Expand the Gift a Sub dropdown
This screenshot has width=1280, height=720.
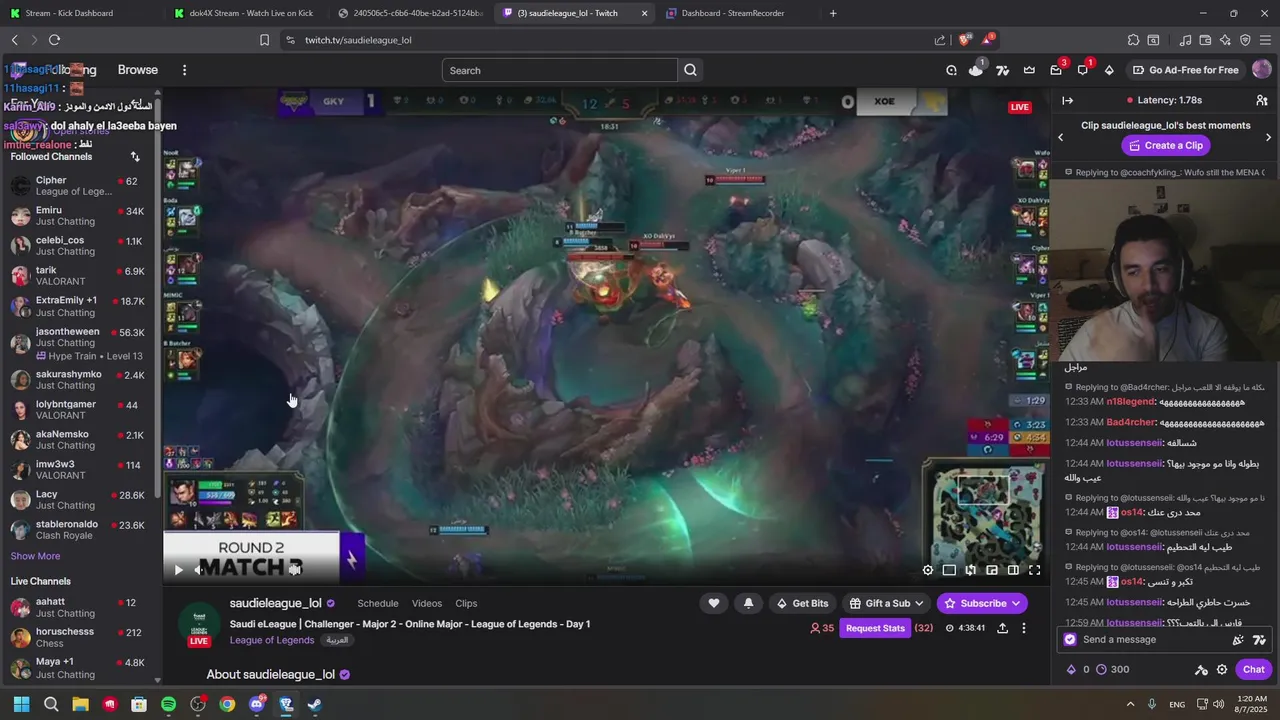(x=919, y=603)
